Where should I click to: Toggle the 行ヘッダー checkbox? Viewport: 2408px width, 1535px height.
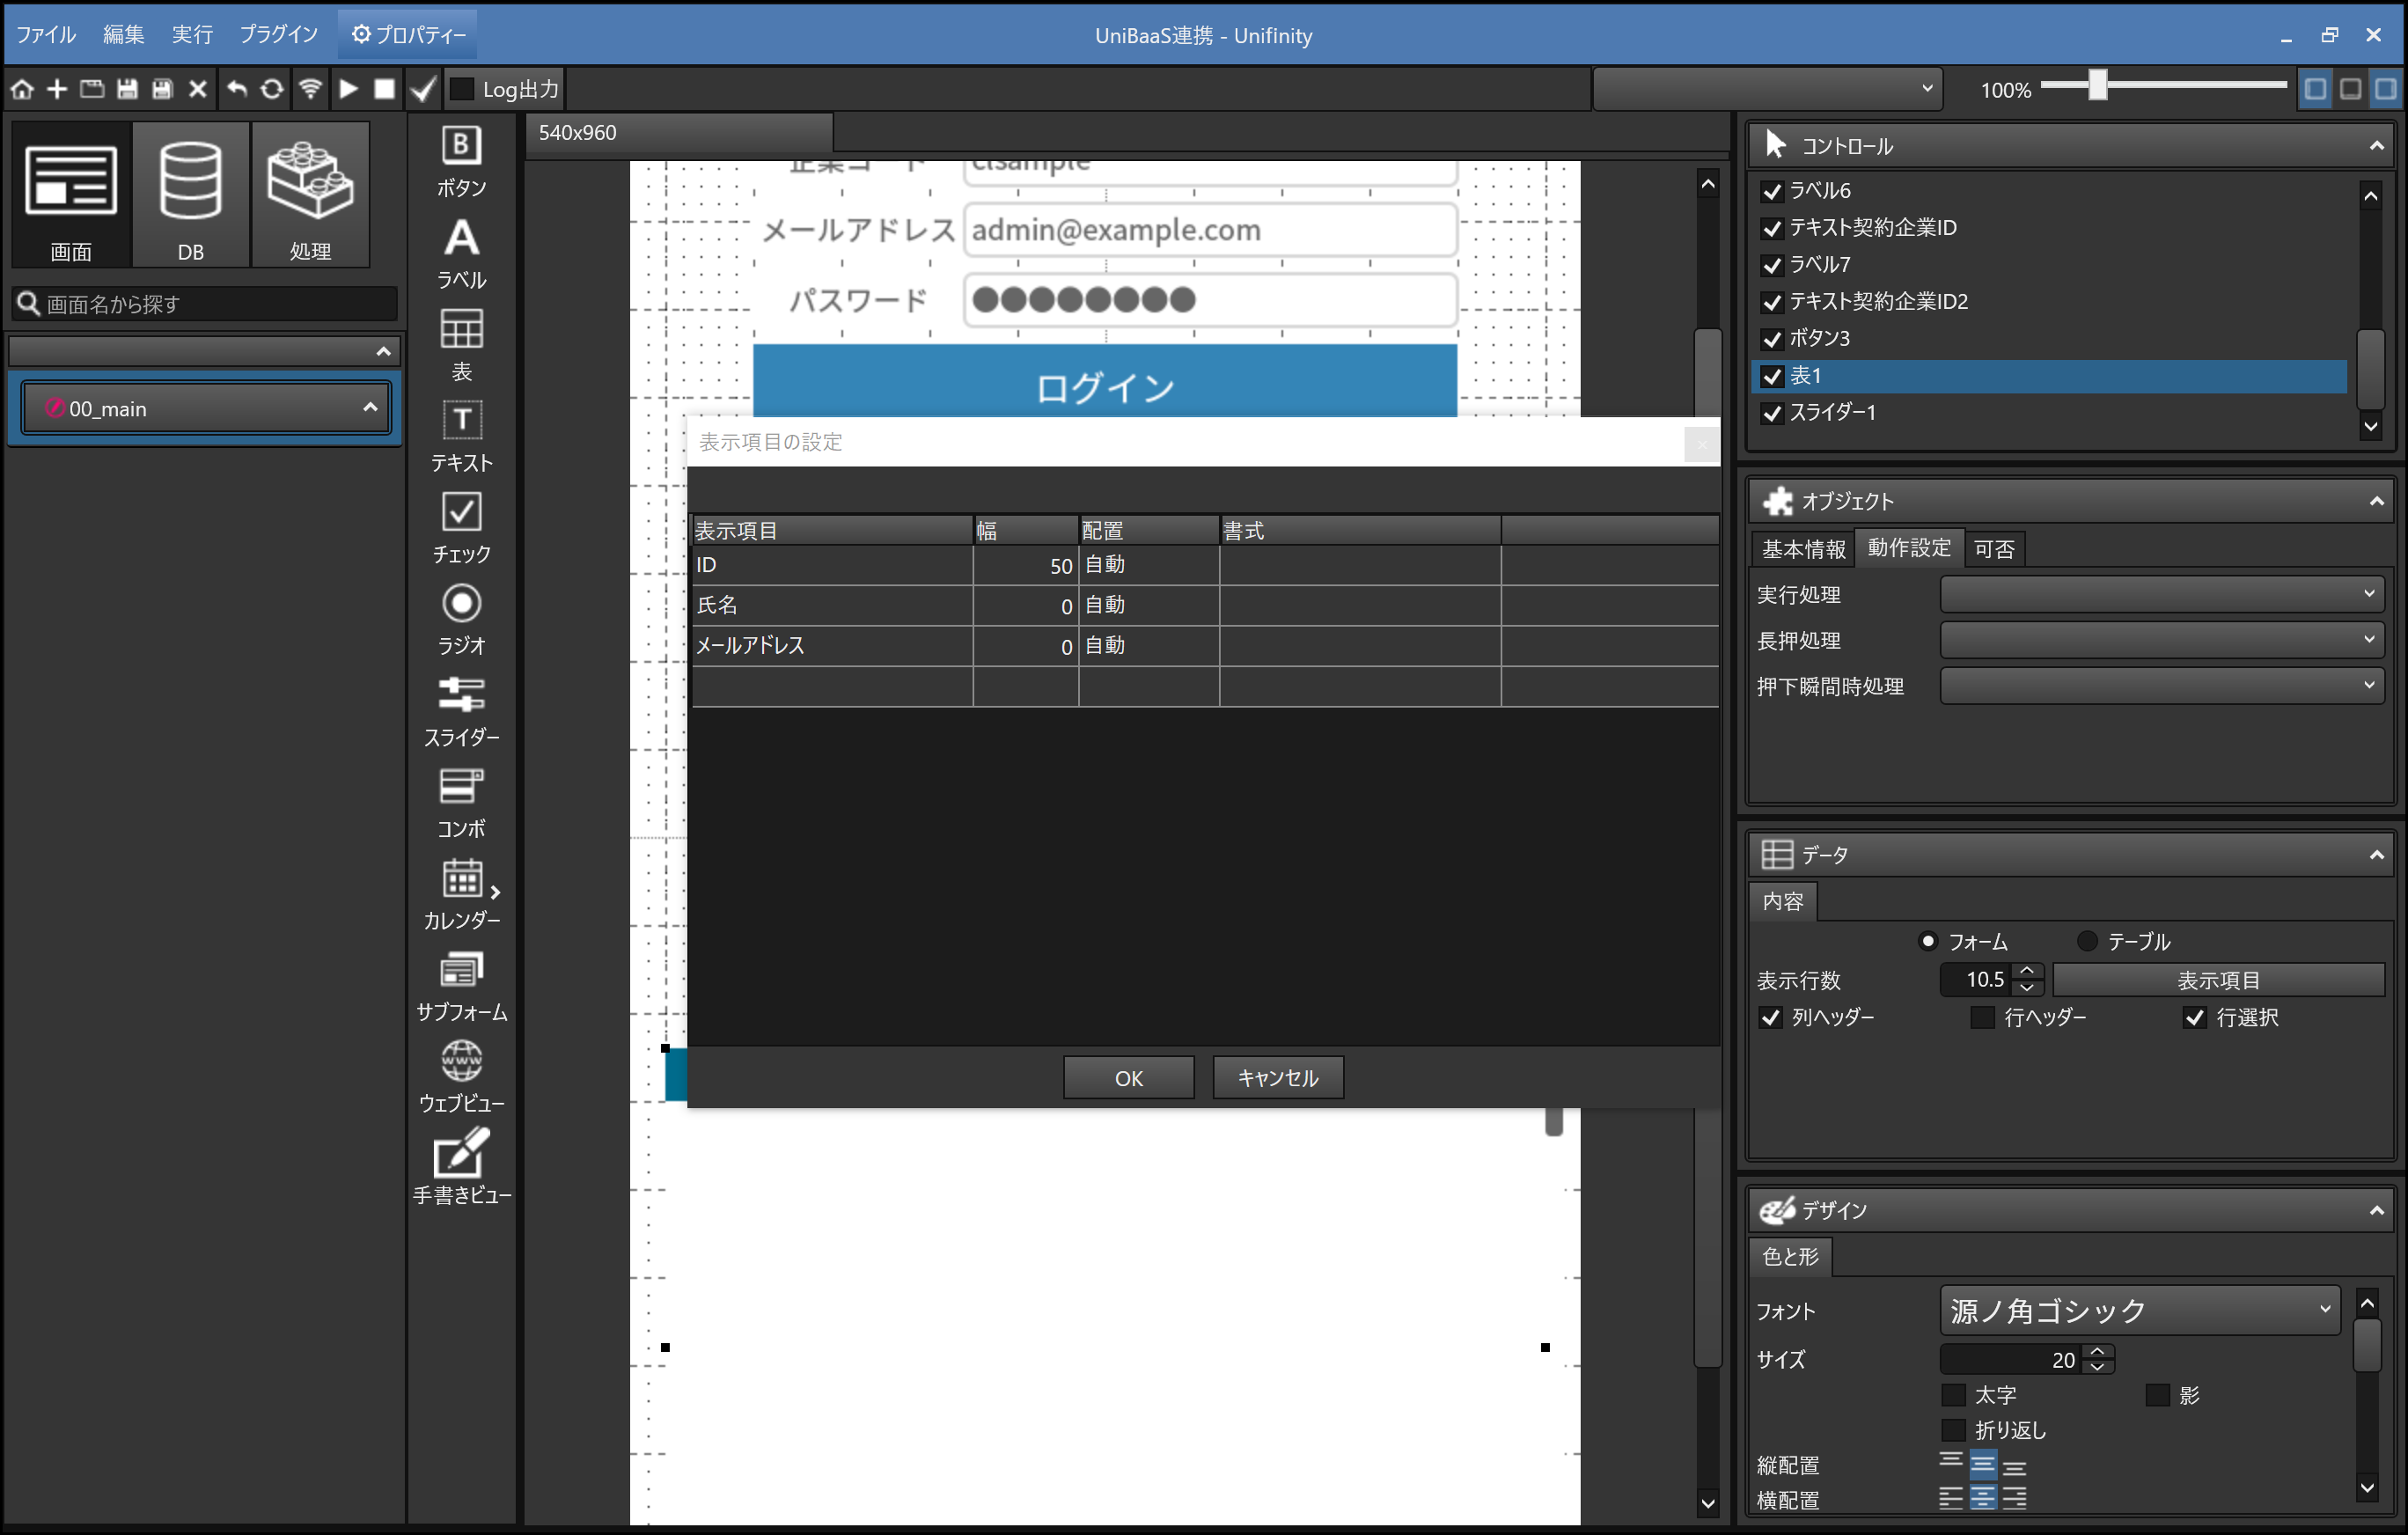1981,1017
